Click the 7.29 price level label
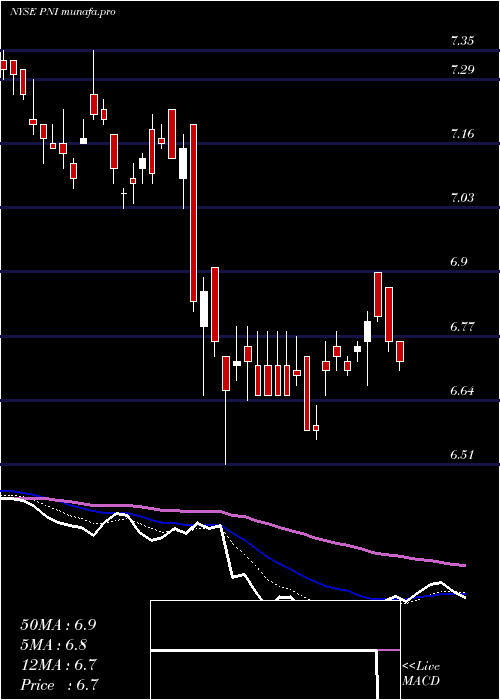 coord(462,70)
